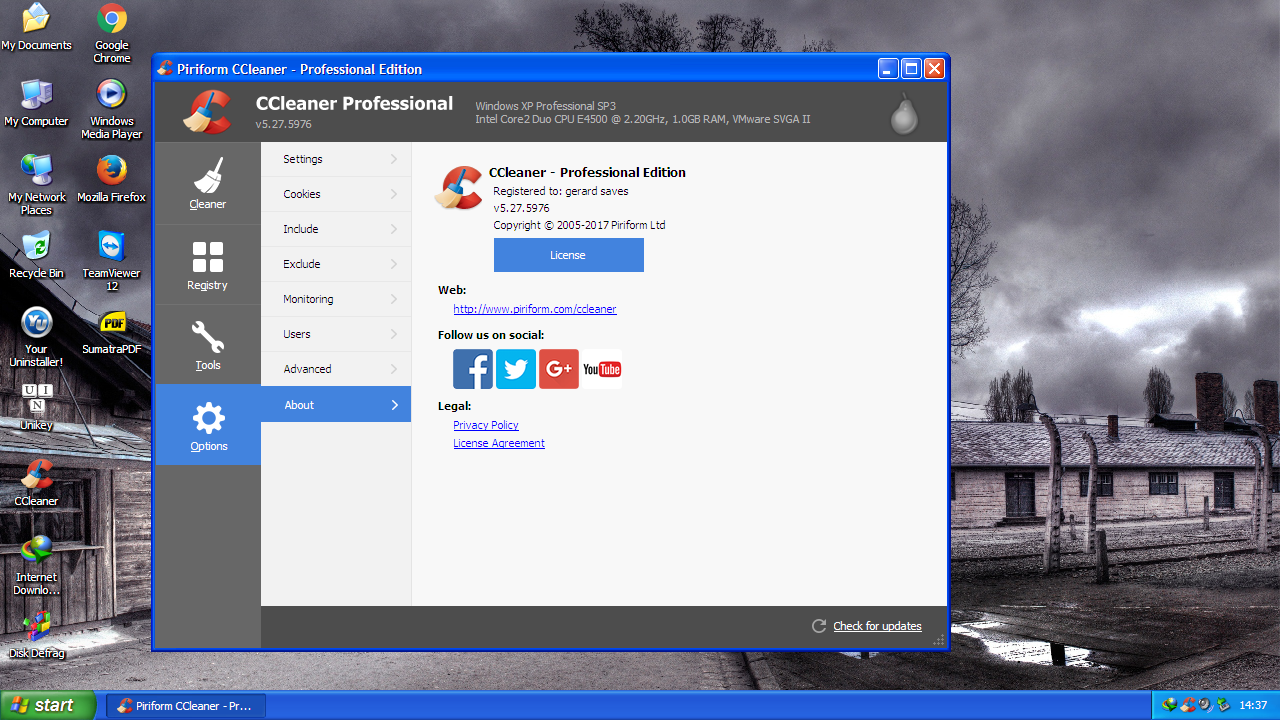The image size is (1280, 720).
Task: Click the "Windows XP Professional SP3" system info
Action: [x=545, y=106]
